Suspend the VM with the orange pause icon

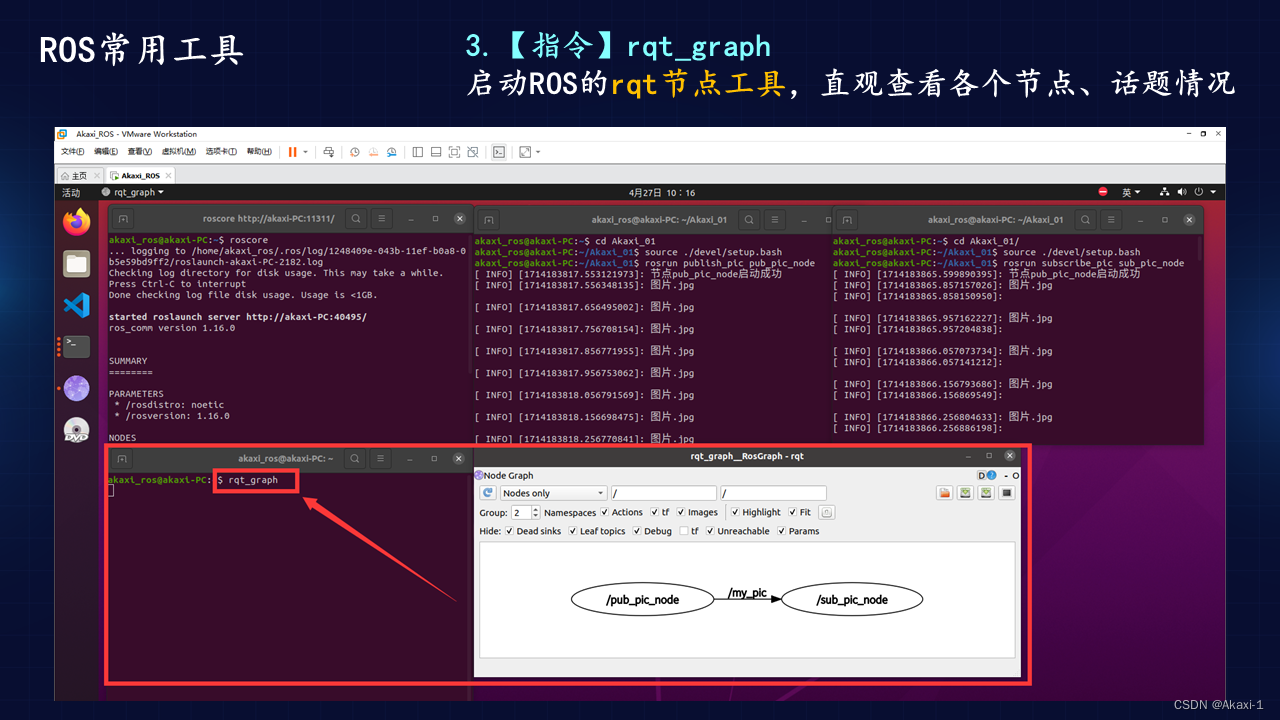[292, 152]
